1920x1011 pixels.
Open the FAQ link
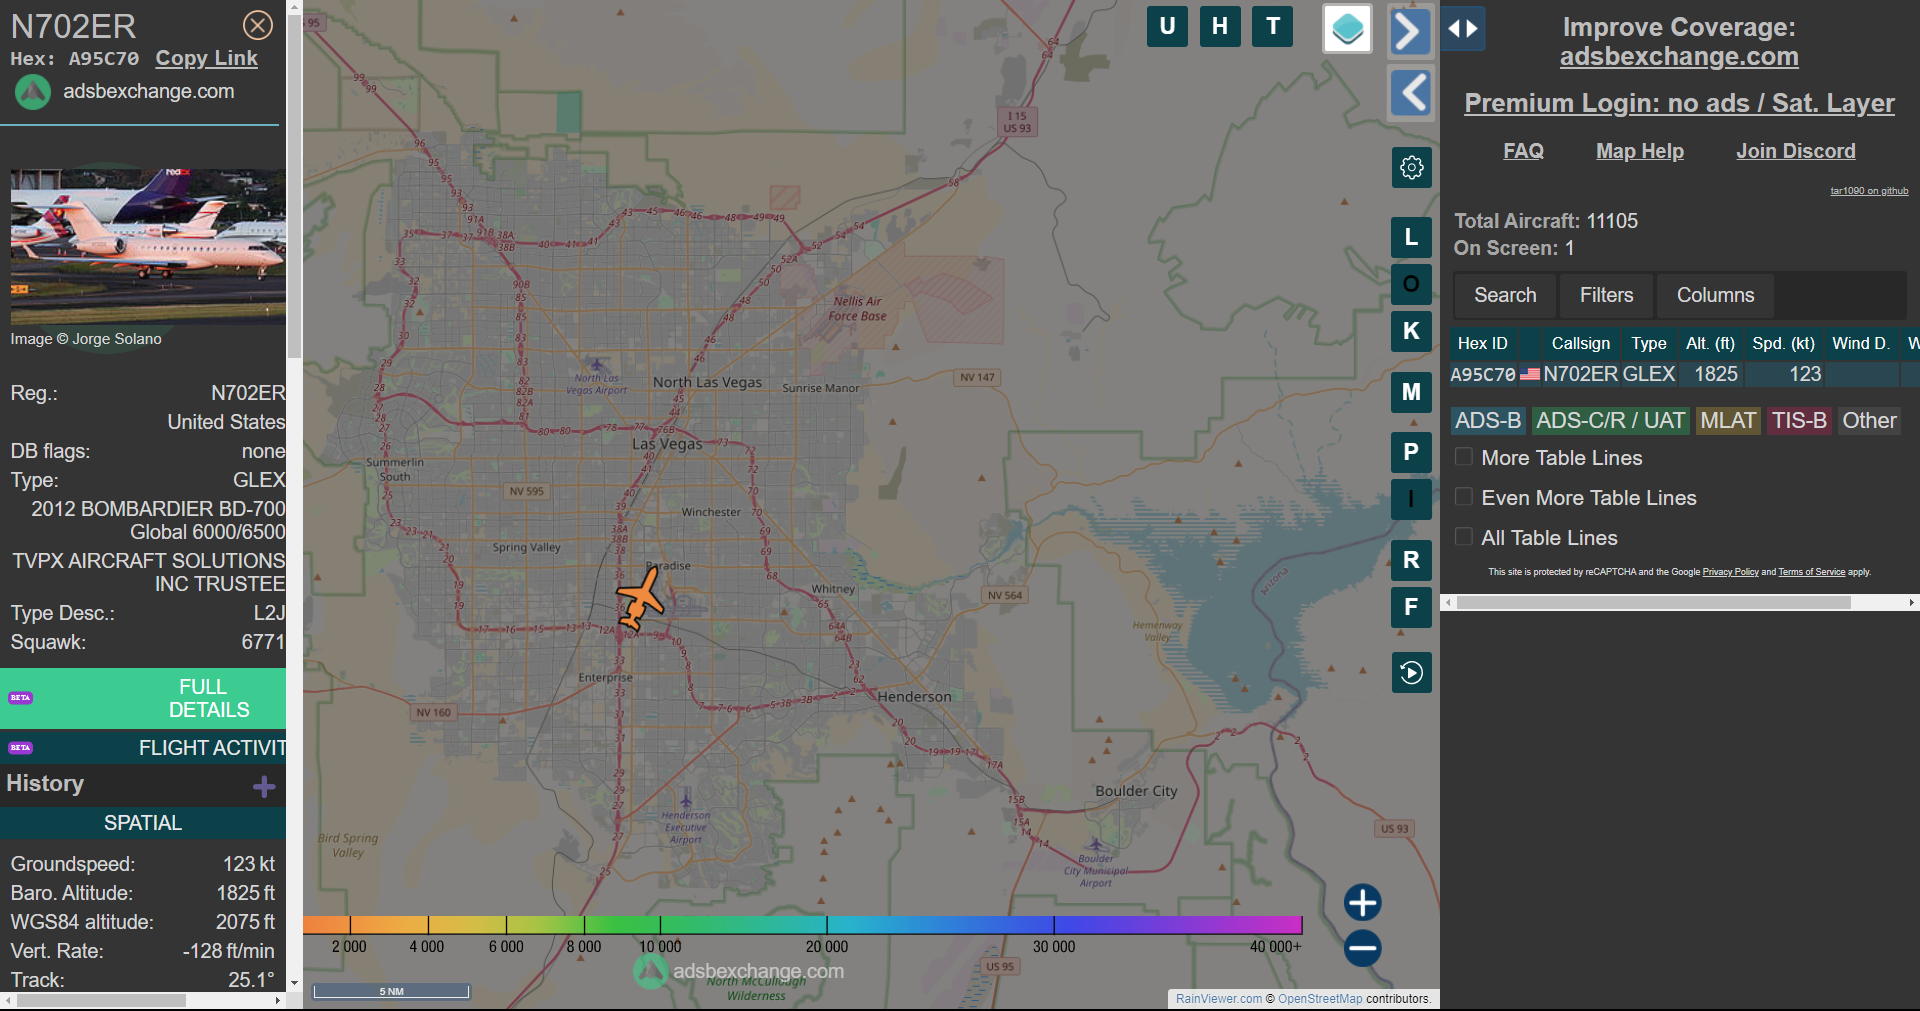coord(1523,151)
